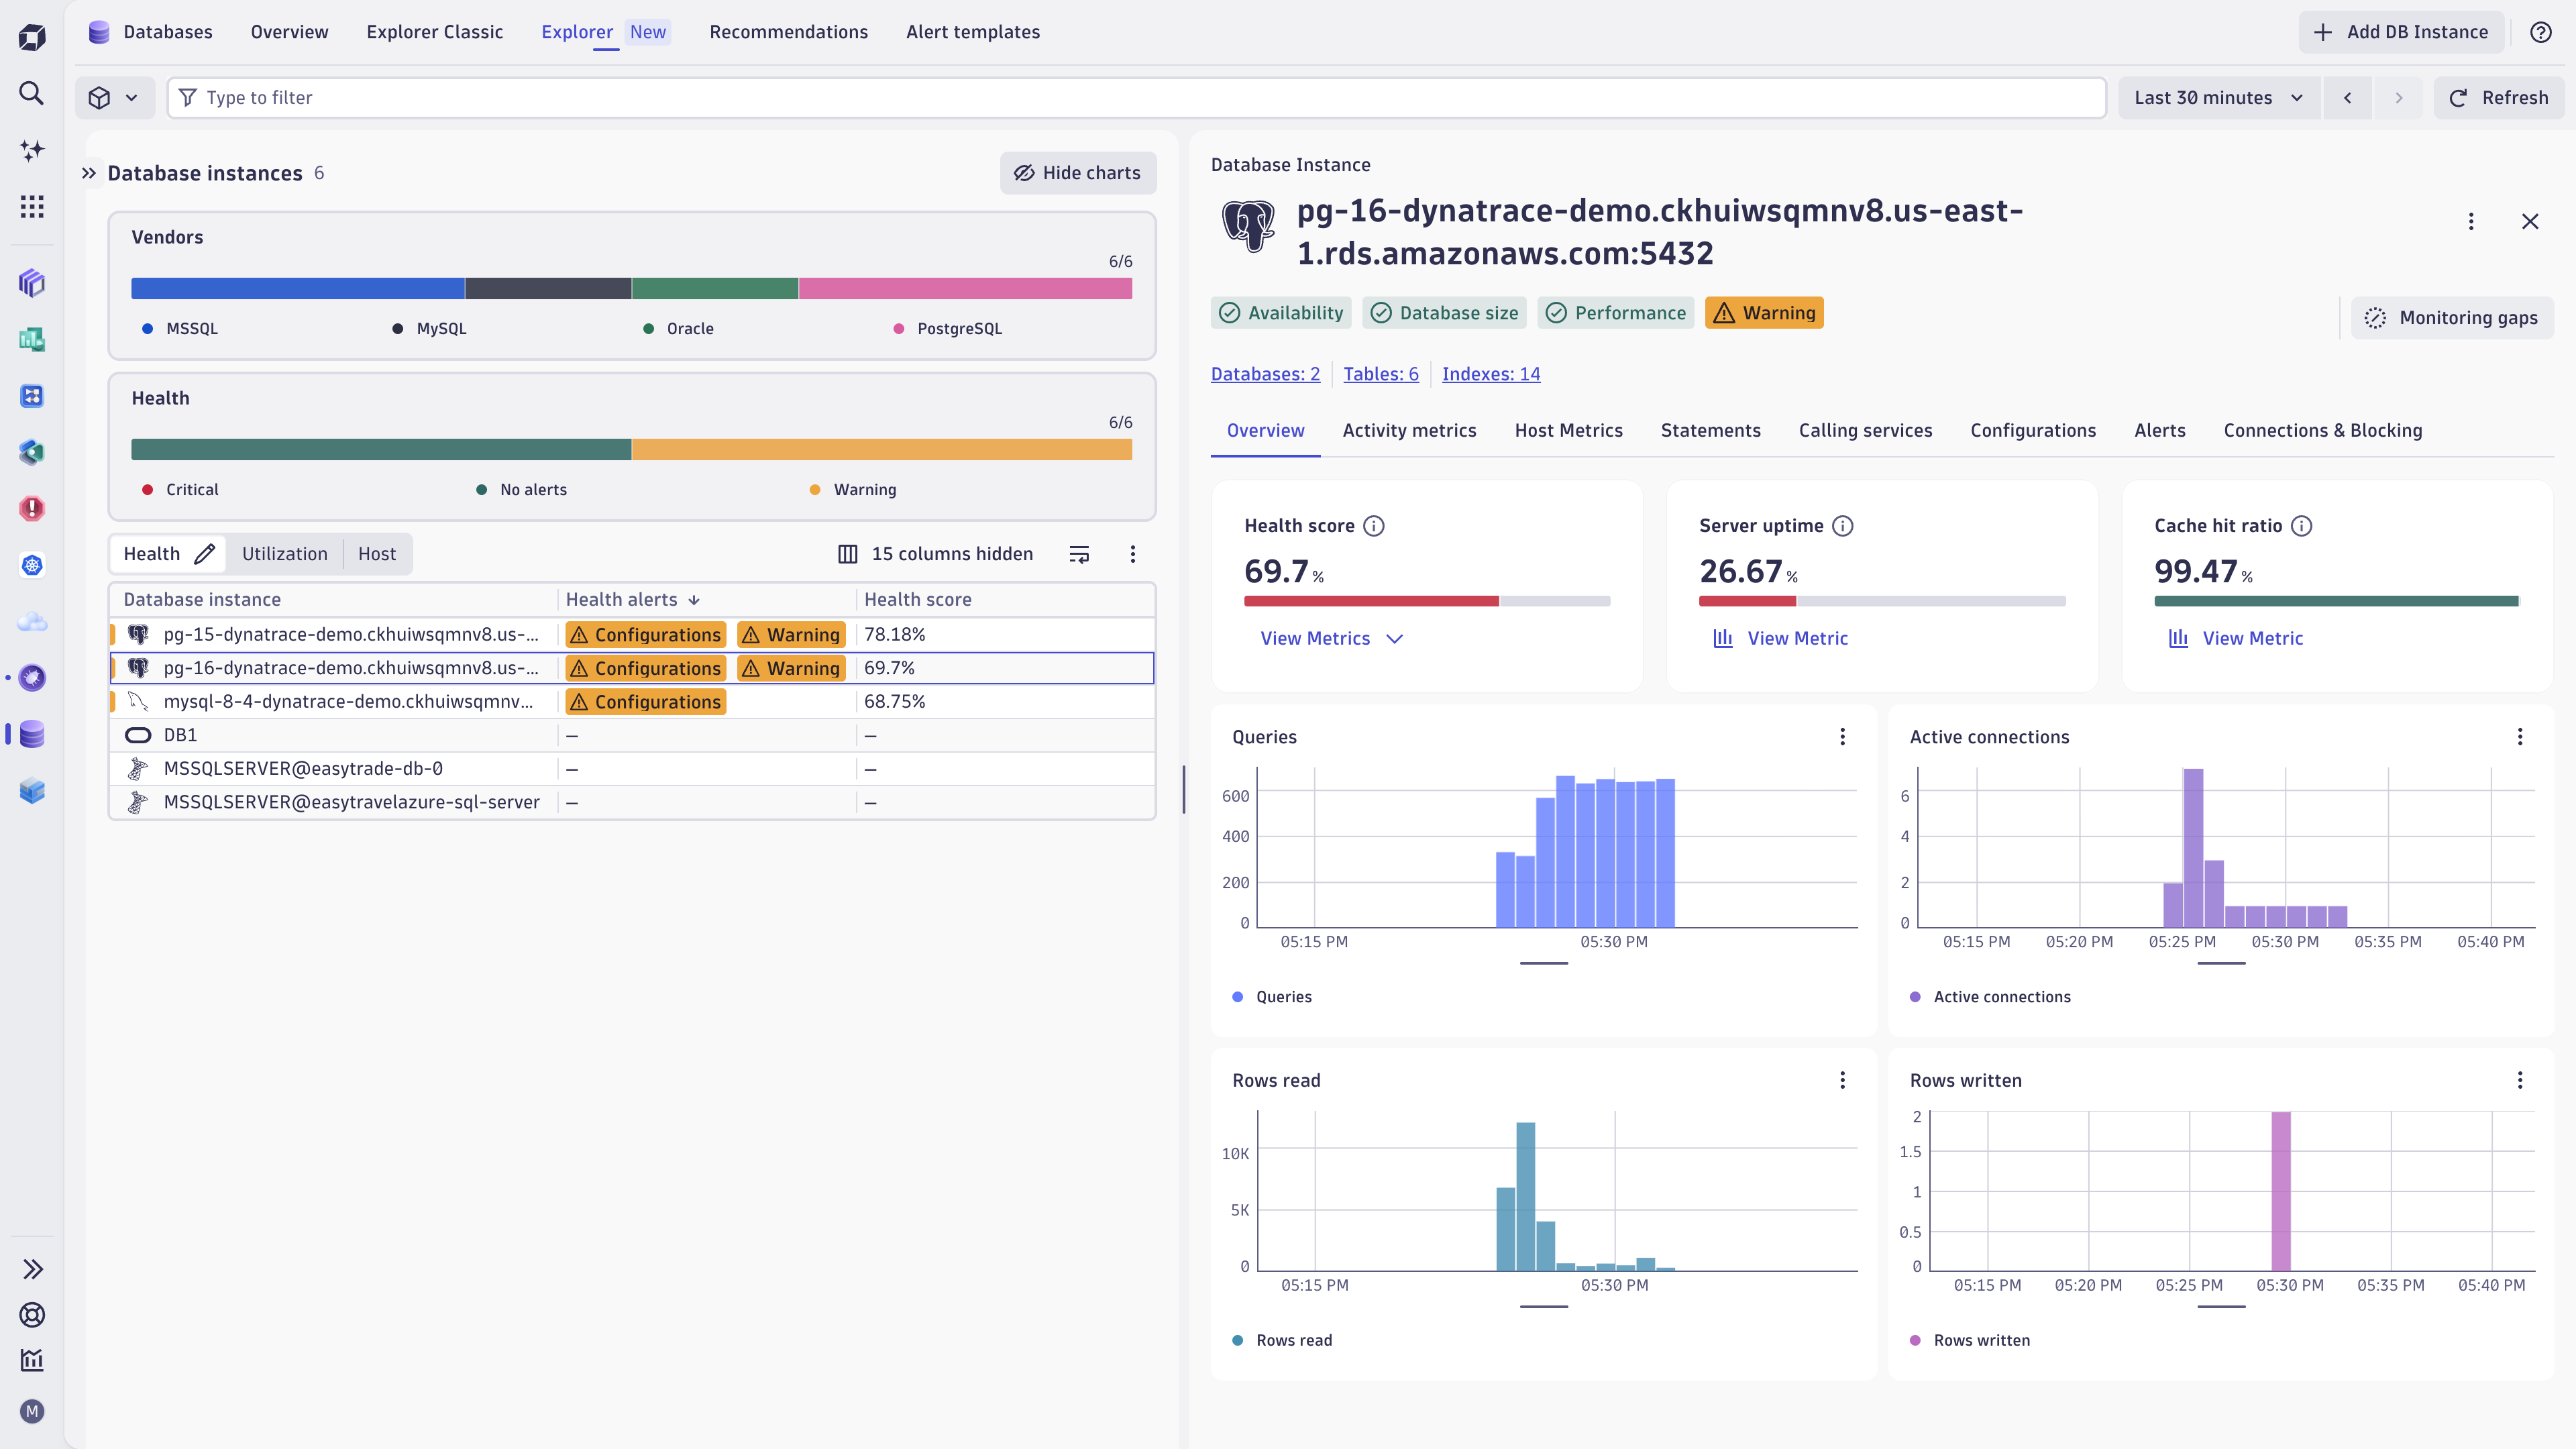Screen dimensions: 2576x1449
Task: Open Active connections chart options menu
Action: 2520,737
